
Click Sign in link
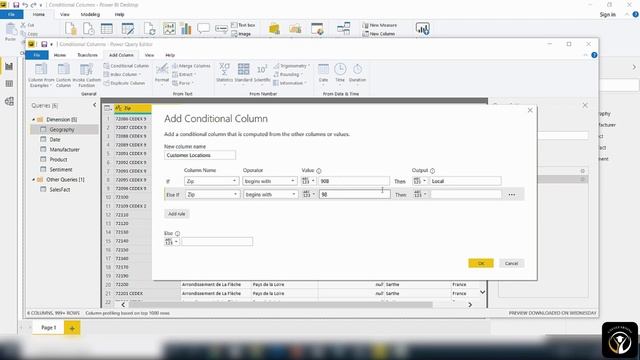point(607,14)
